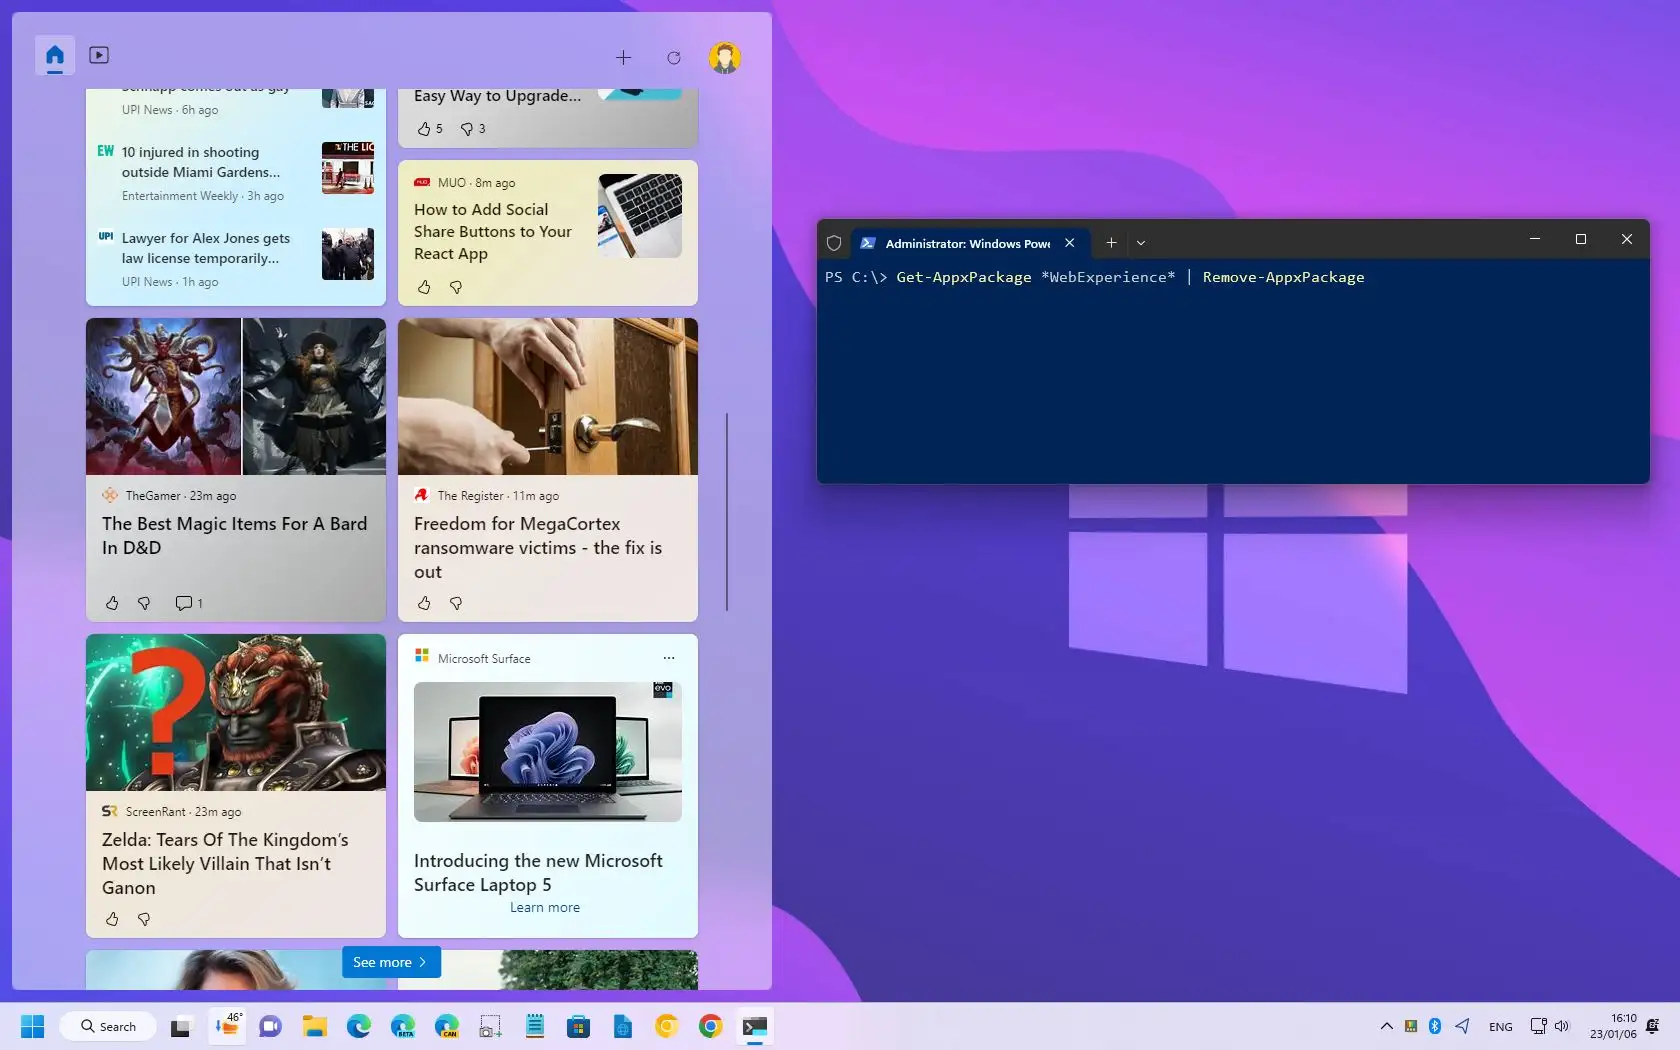
Task: Like the Zelda Tears of the Kingdom story
Action: 112,919
